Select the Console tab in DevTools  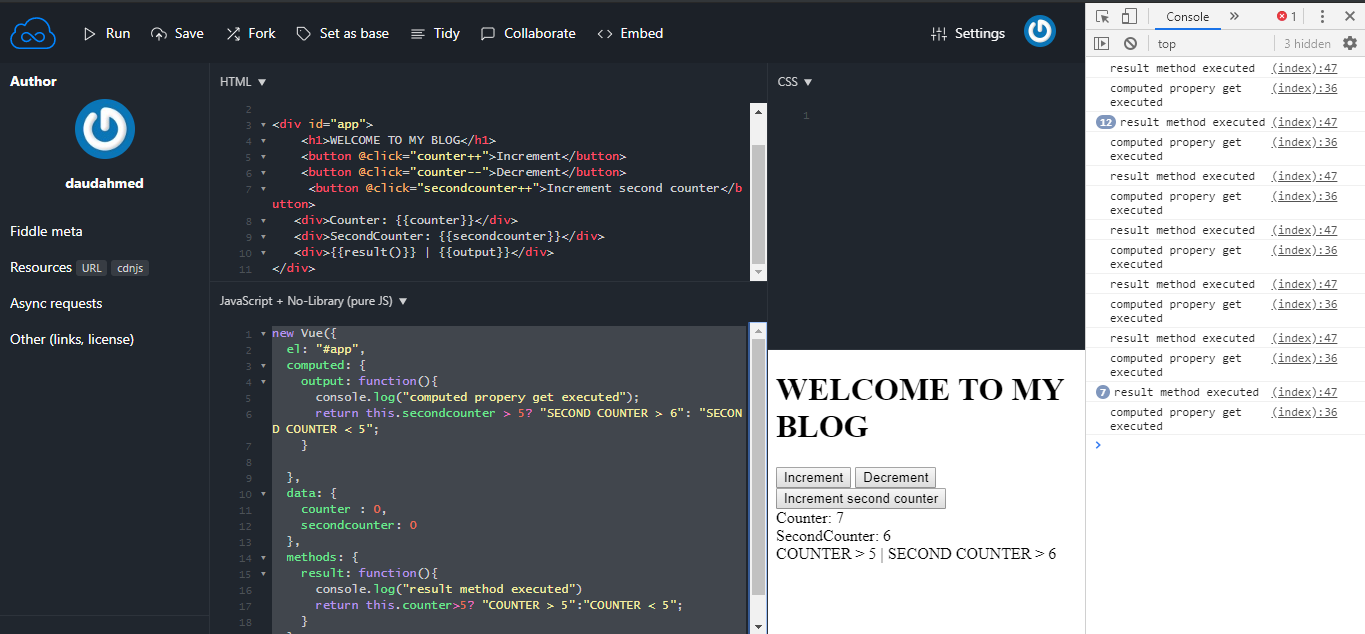coord(1187,16)
